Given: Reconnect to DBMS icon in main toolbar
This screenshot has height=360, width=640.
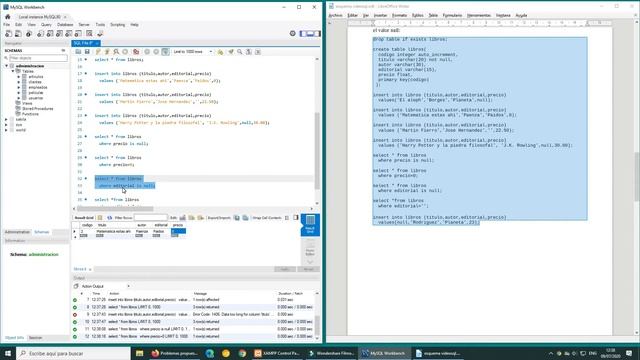Looking at the screenshot, I should click(x=100, y=33).
